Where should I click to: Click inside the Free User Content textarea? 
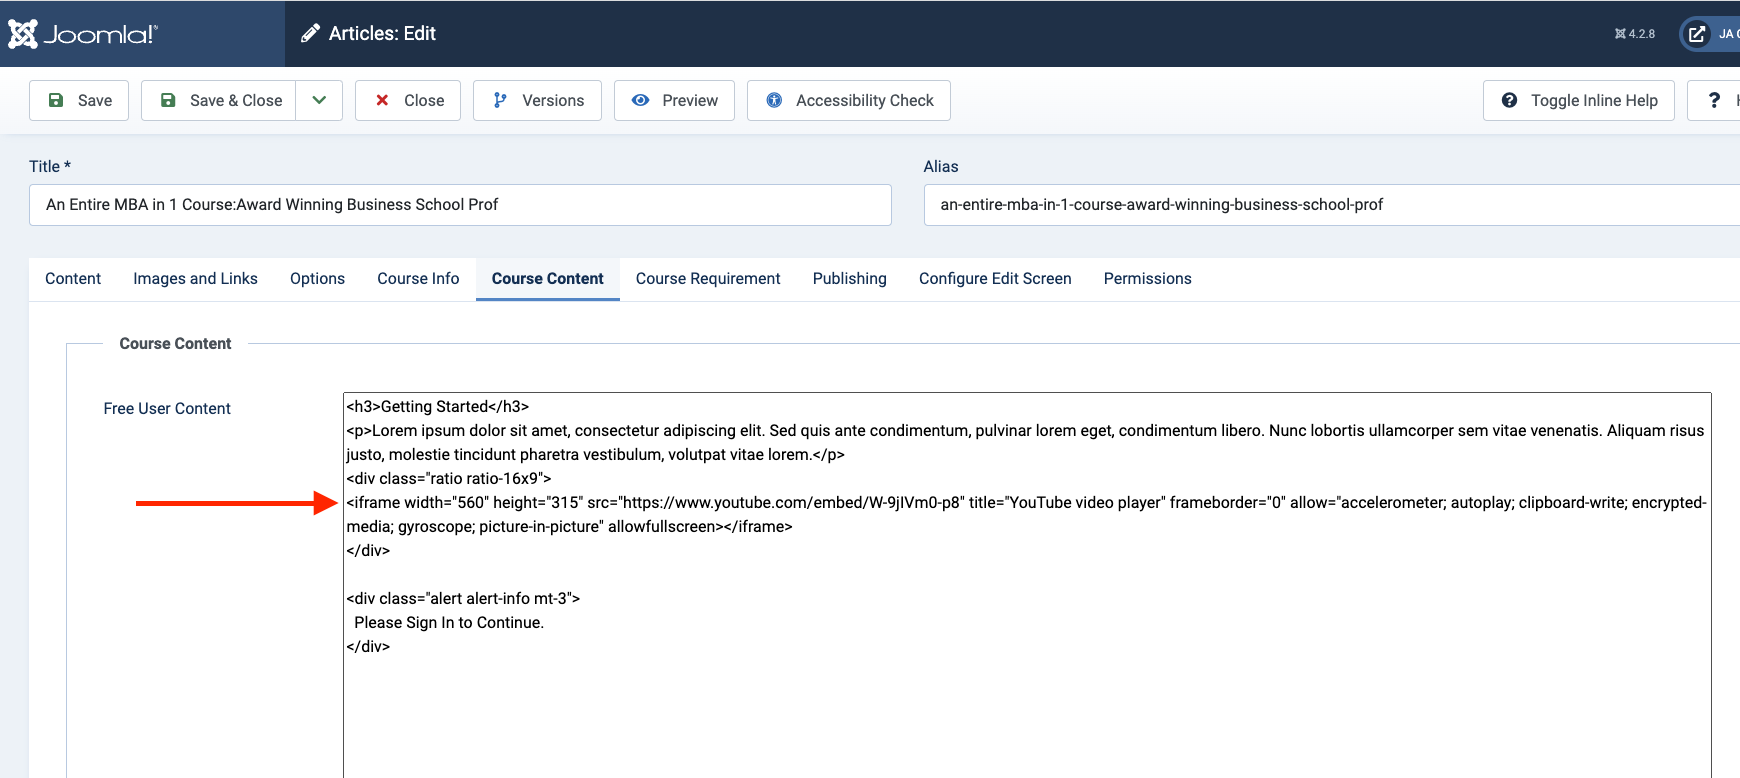coord(1026,700)
